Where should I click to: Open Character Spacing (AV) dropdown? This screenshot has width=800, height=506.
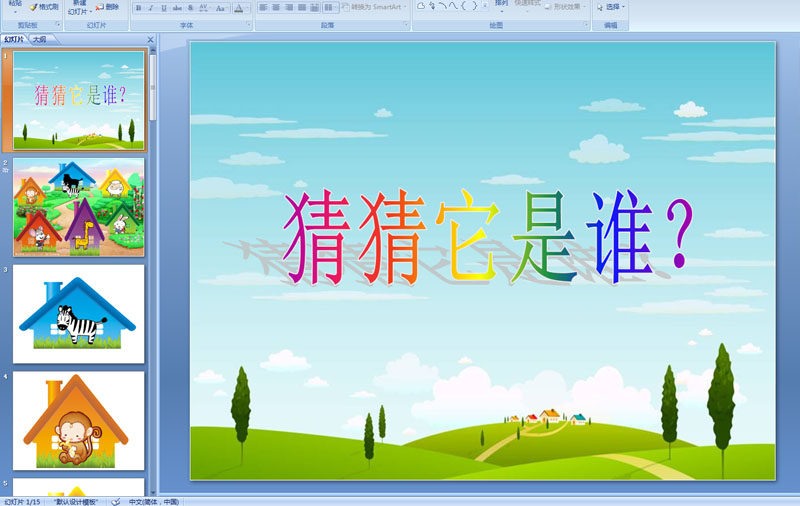tap(205, 8)
